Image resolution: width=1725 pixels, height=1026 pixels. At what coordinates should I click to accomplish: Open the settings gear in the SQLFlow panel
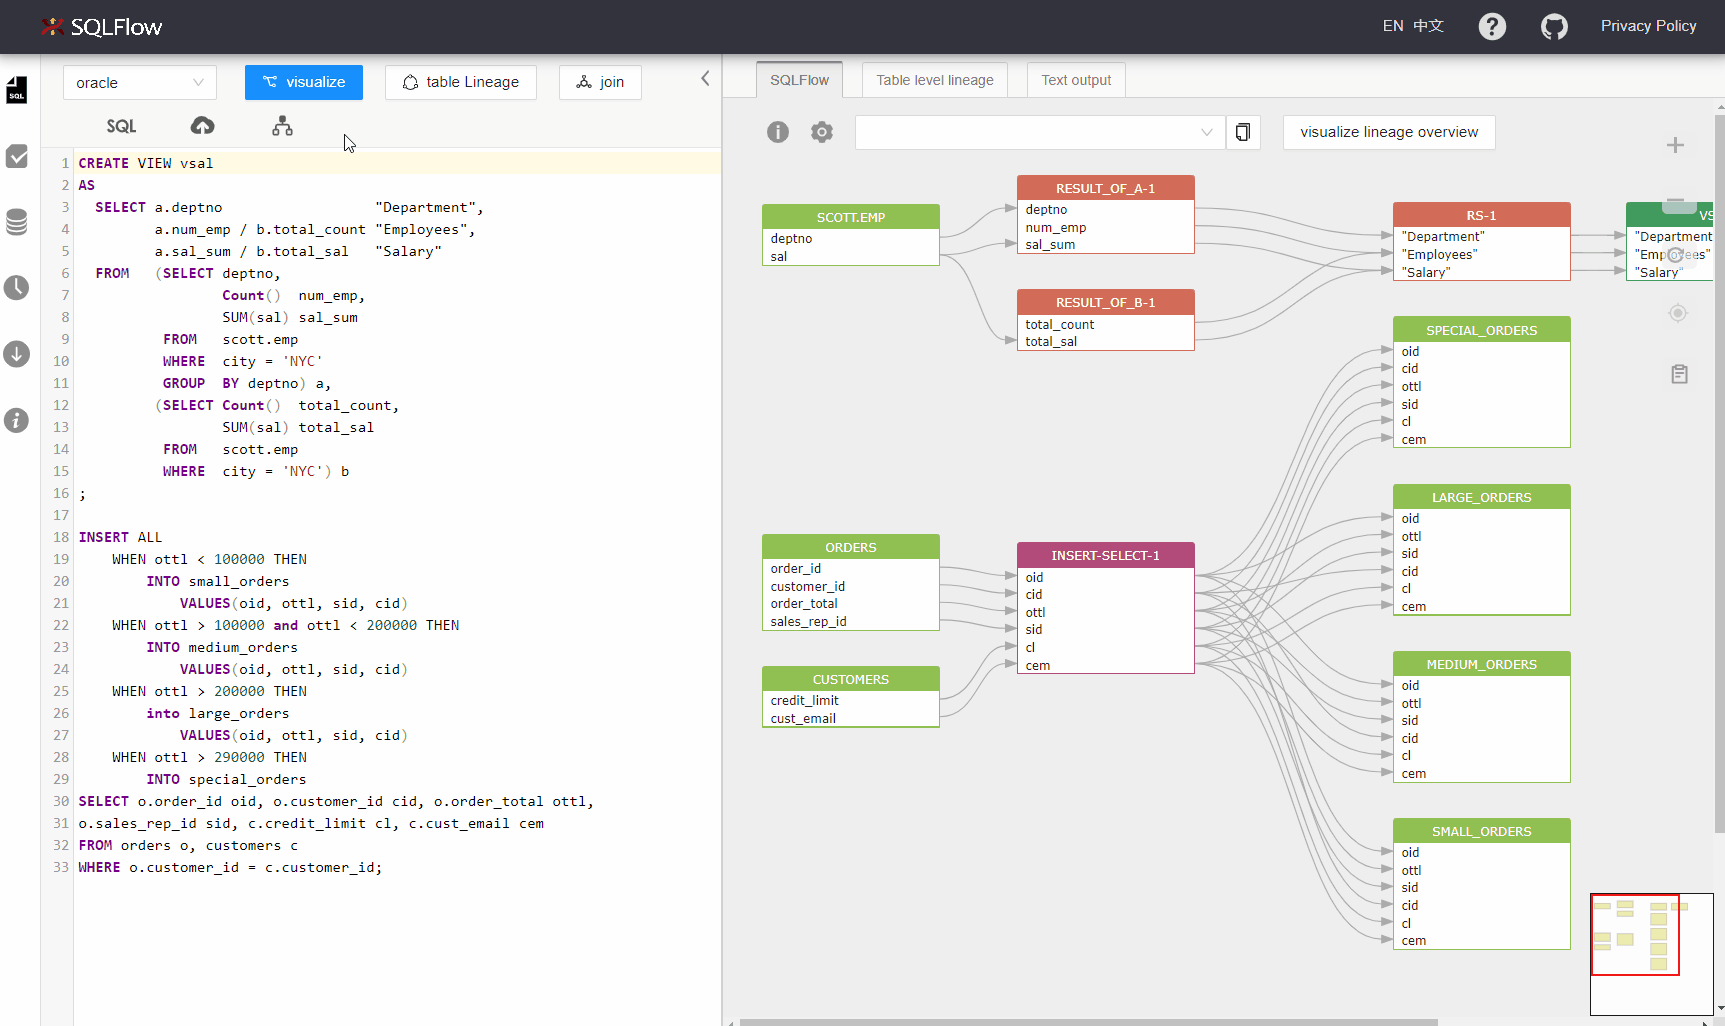tap(821, 131)
